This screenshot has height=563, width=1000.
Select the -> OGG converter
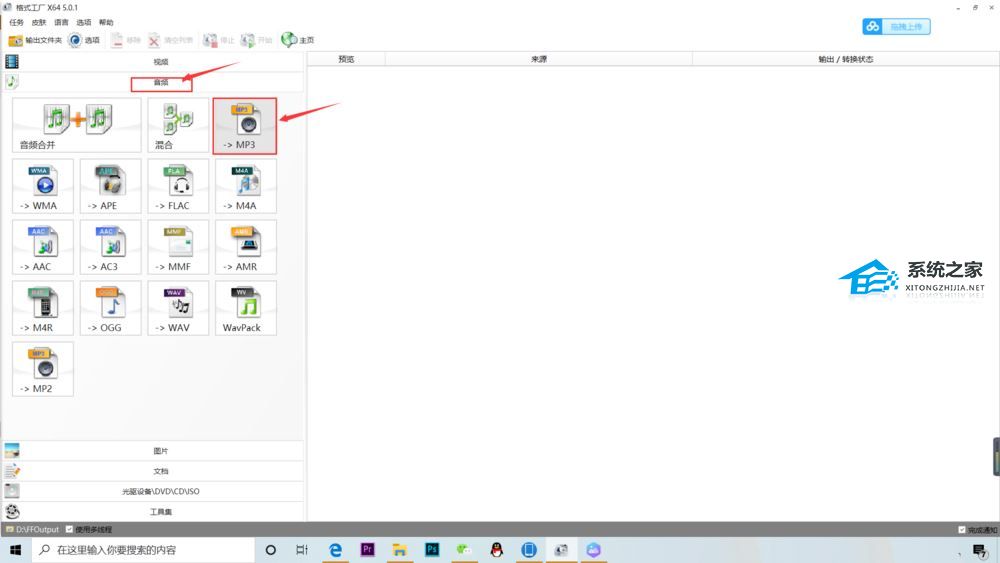pyautogui.click(x=110, y=308)
